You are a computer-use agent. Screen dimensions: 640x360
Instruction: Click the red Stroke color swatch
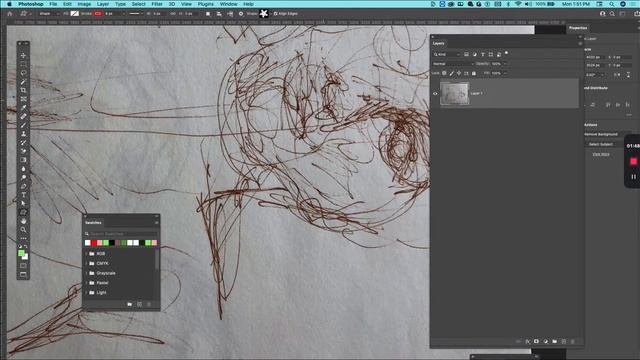click(98, 13)
